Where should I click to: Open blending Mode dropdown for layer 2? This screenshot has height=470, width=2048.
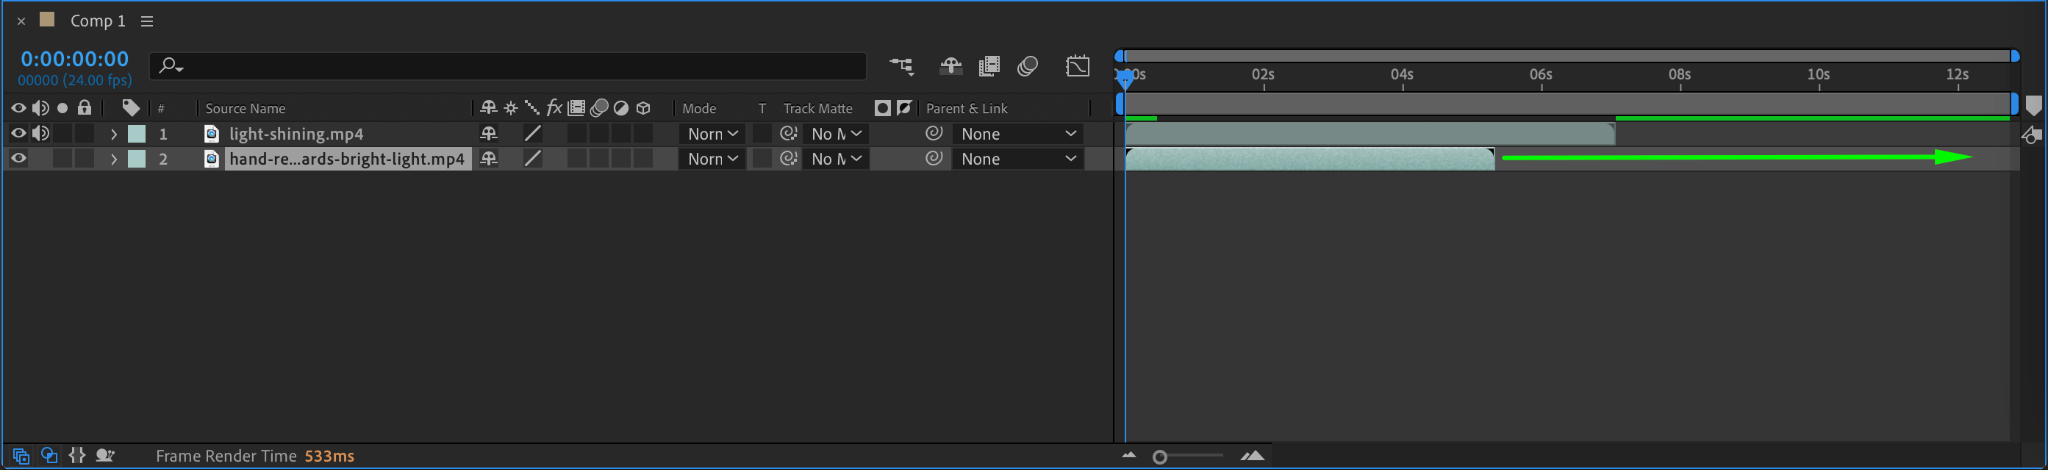pos(713,159)
